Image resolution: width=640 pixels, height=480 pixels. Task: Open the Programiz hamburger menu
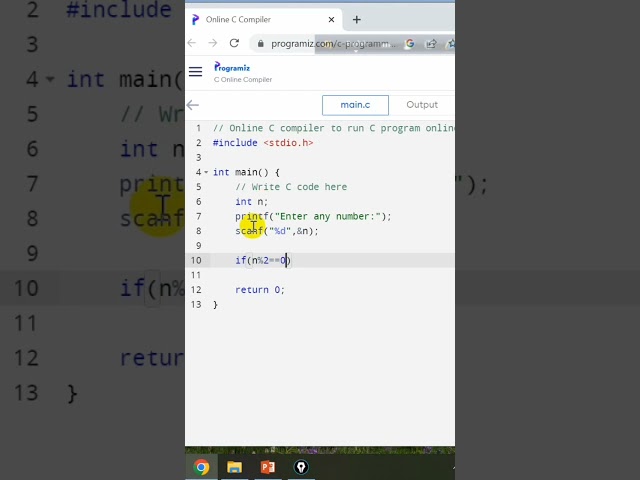[x=196, y=72]
